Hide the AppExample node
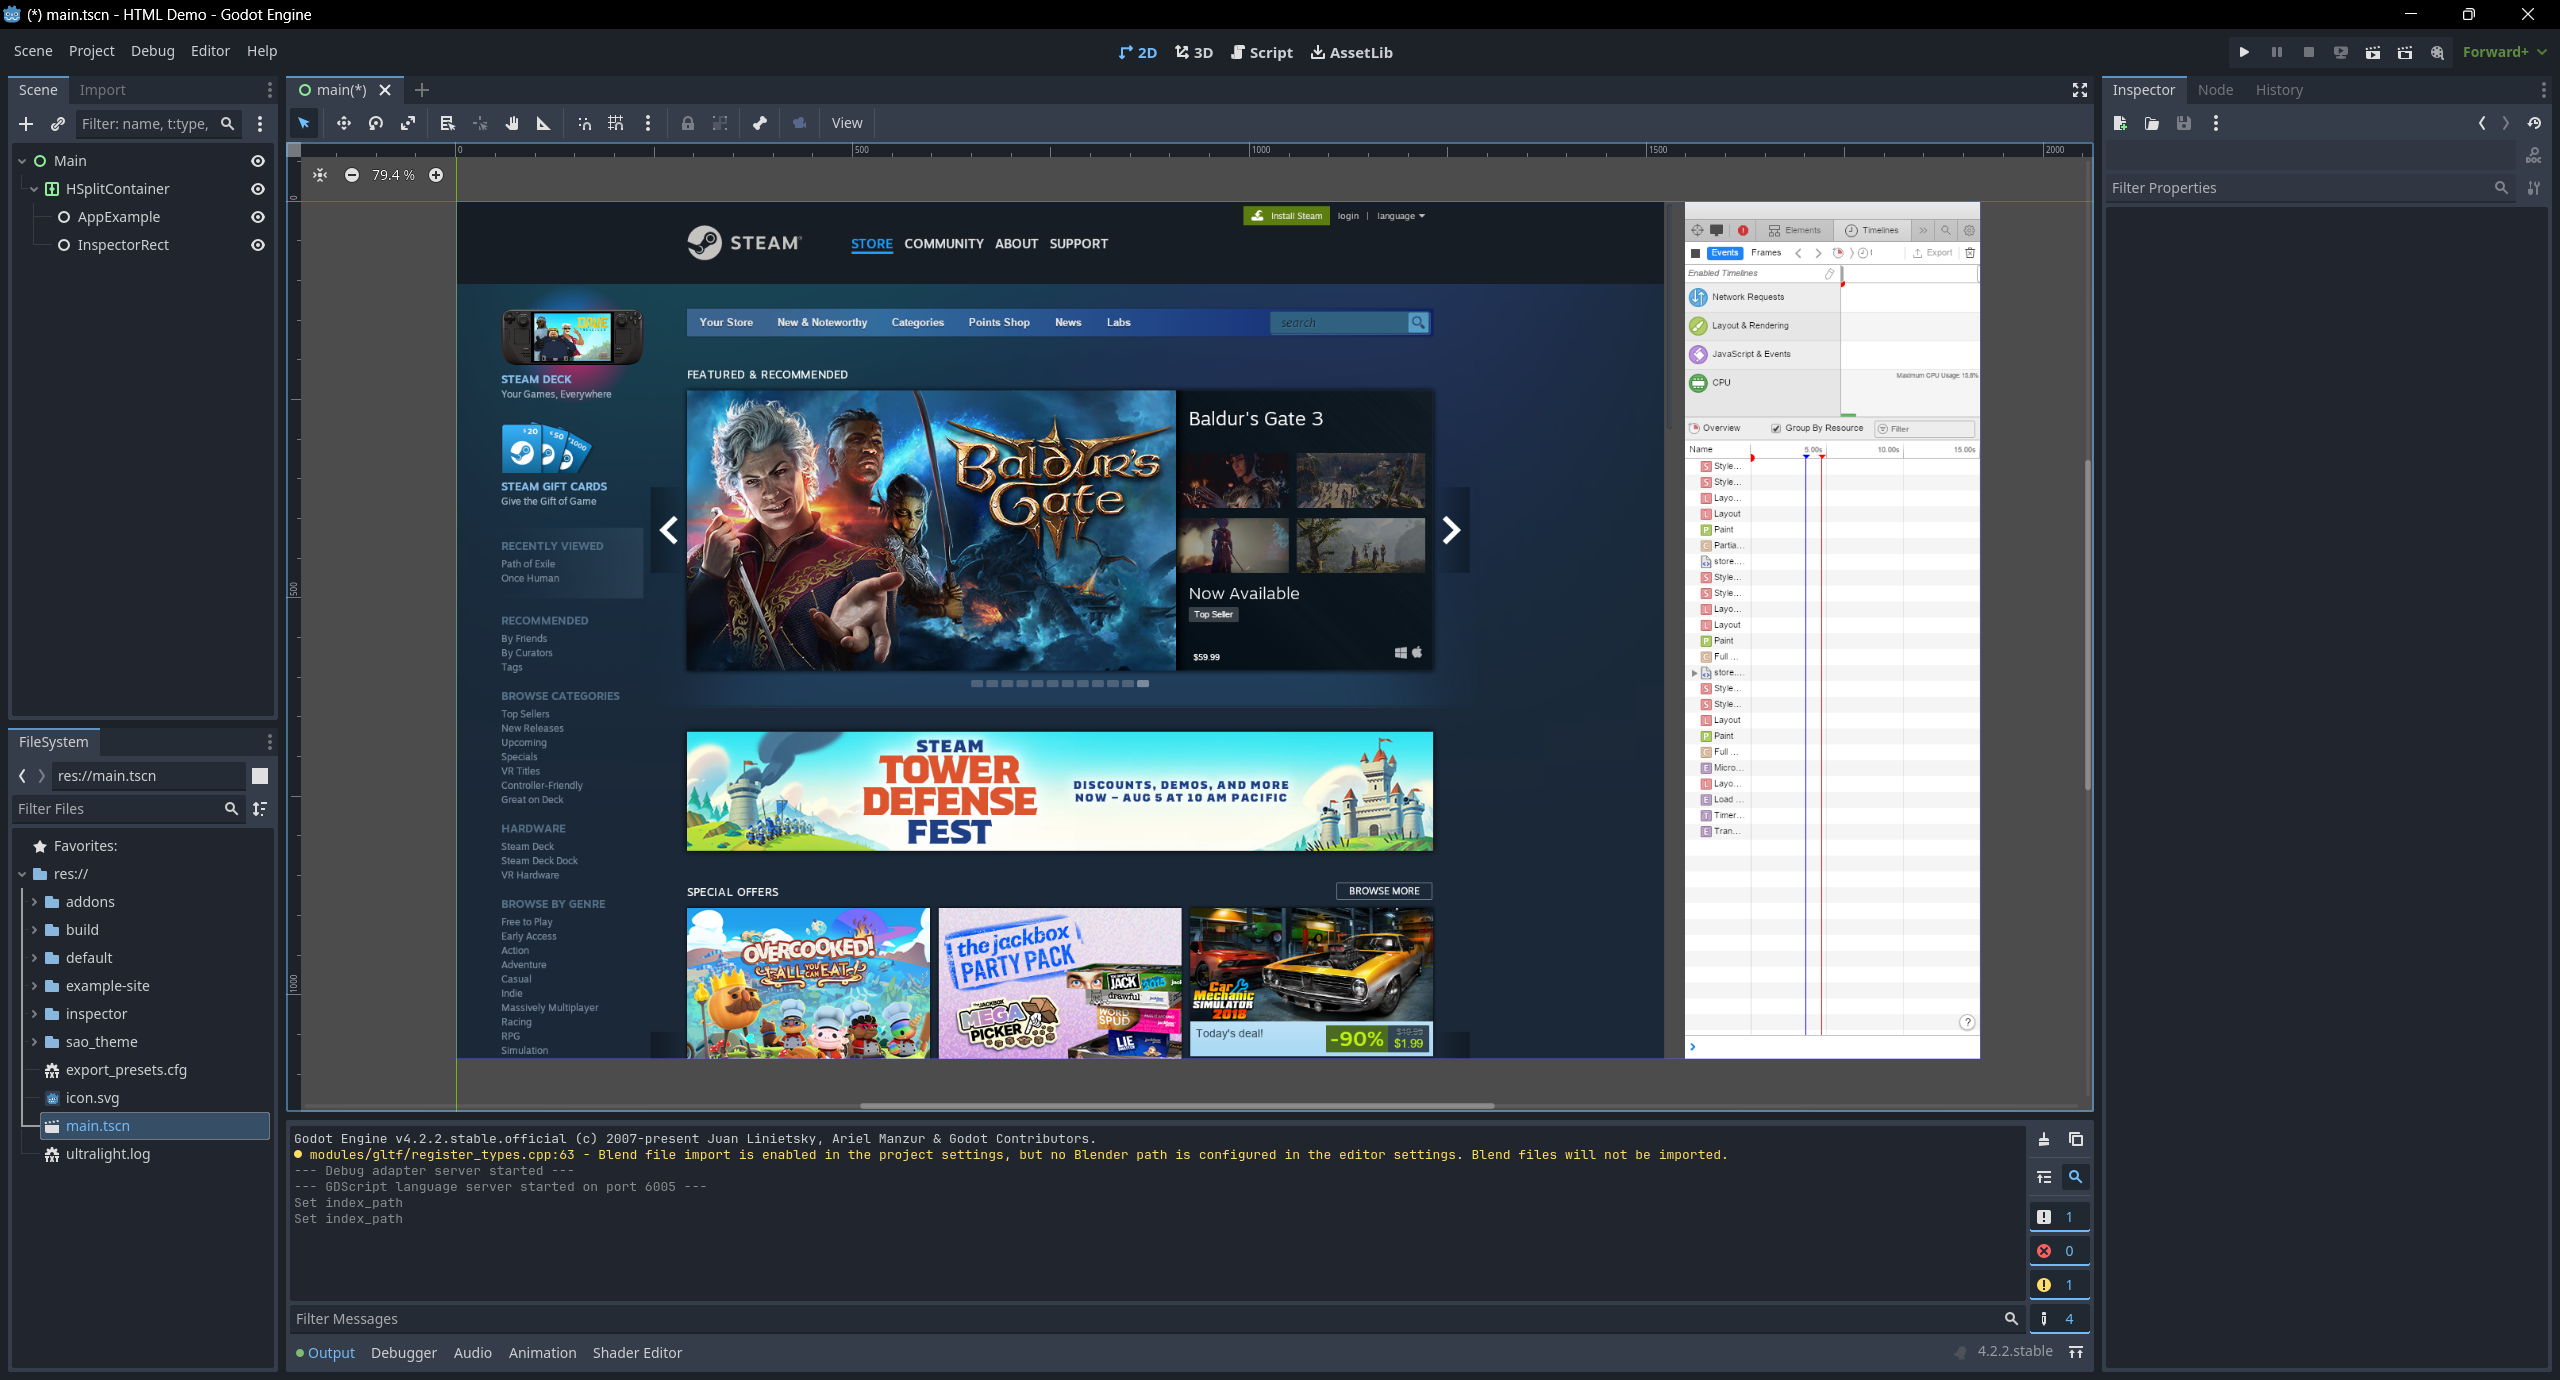 (258, 217)
